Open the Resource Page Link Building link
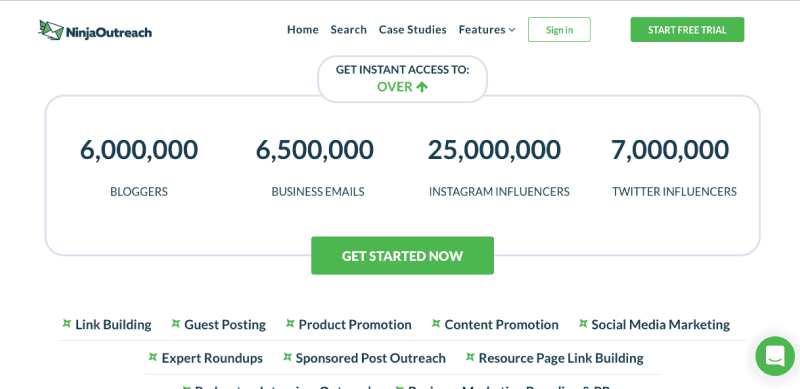This screenshot has height=389, width=800. pyautogui.click(x=561, y=358)
